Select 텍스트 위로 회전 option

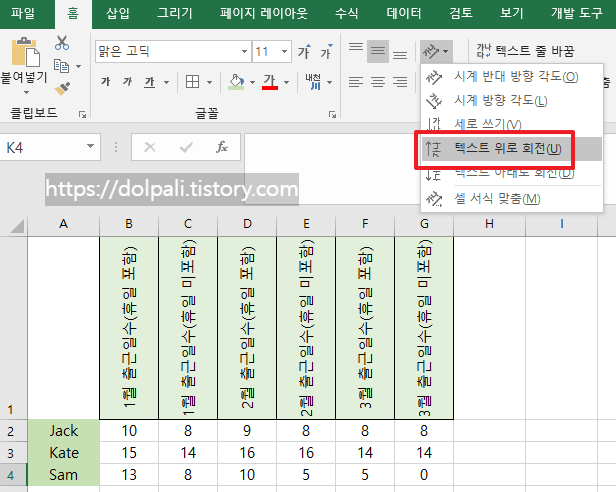tap(512, 149)
